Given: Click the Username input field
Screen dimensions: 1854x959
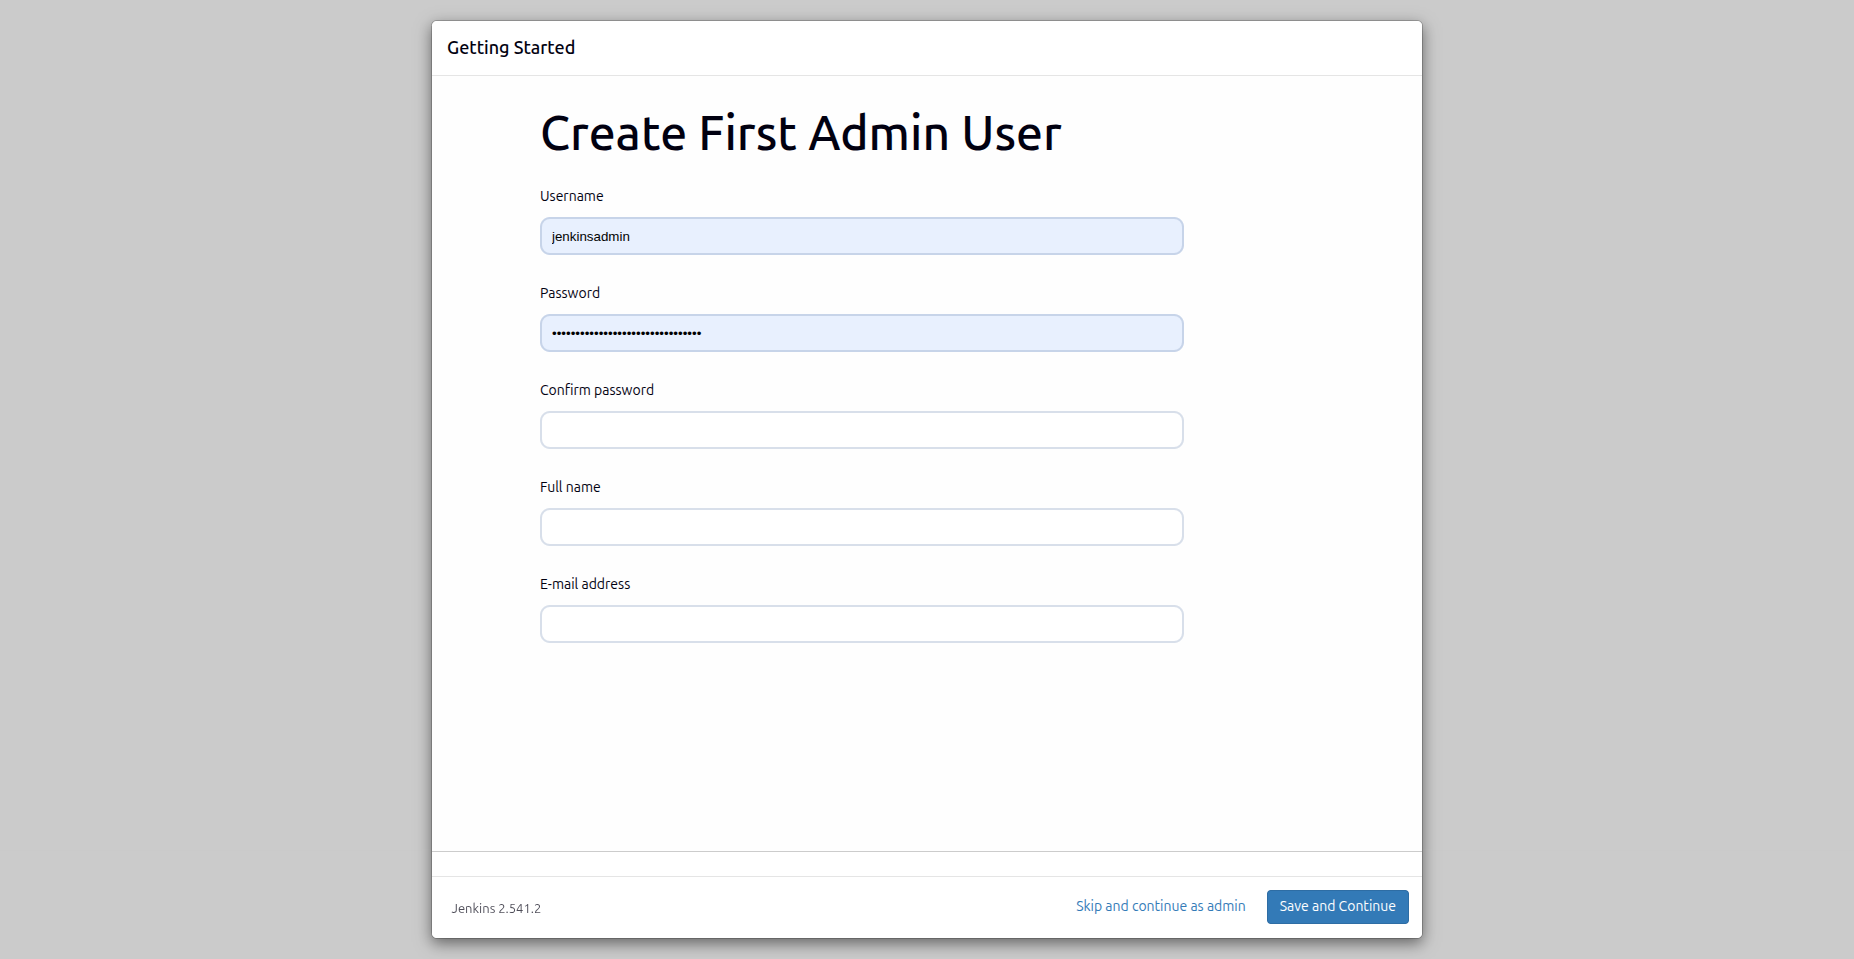Looking at the screenshot, I should (x=860, y=236).
